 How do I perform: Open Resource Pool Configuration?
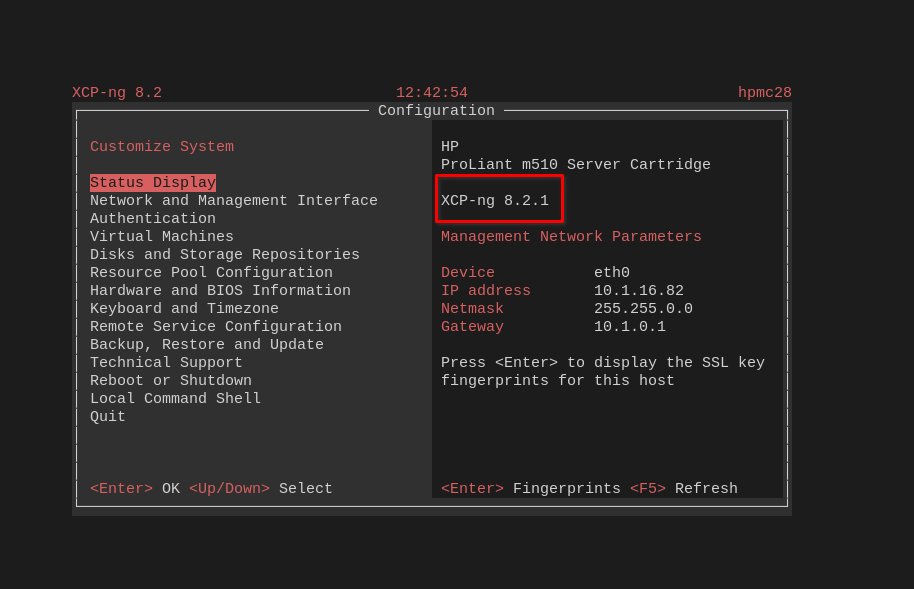point(211,272)
